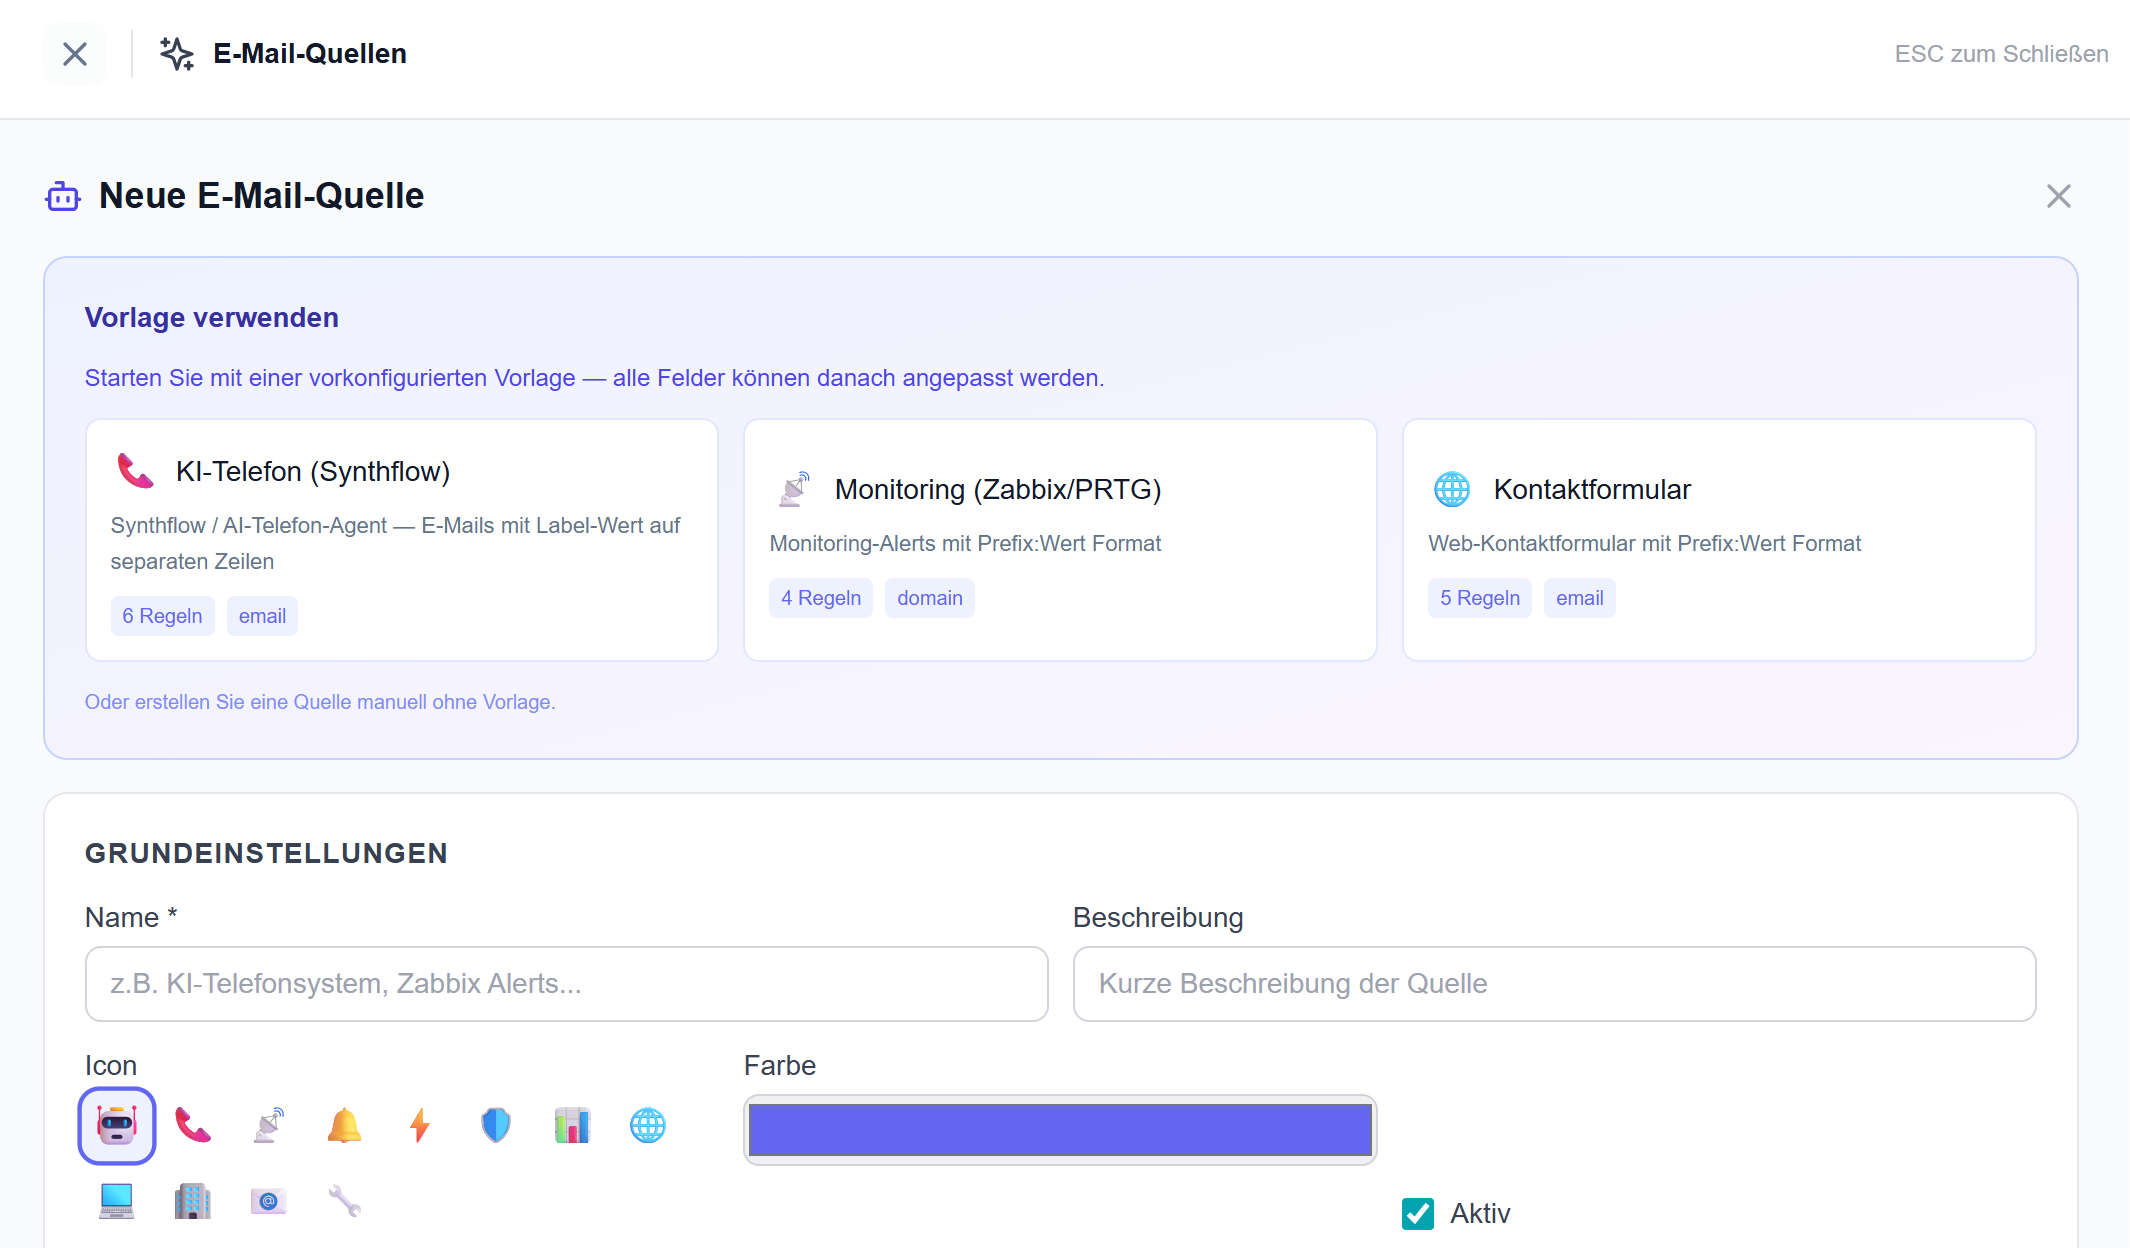Screen dimensions: 2130x1248
Task: Pick the office building icon
Action: pyautogui.click(x=192, y=1201)
